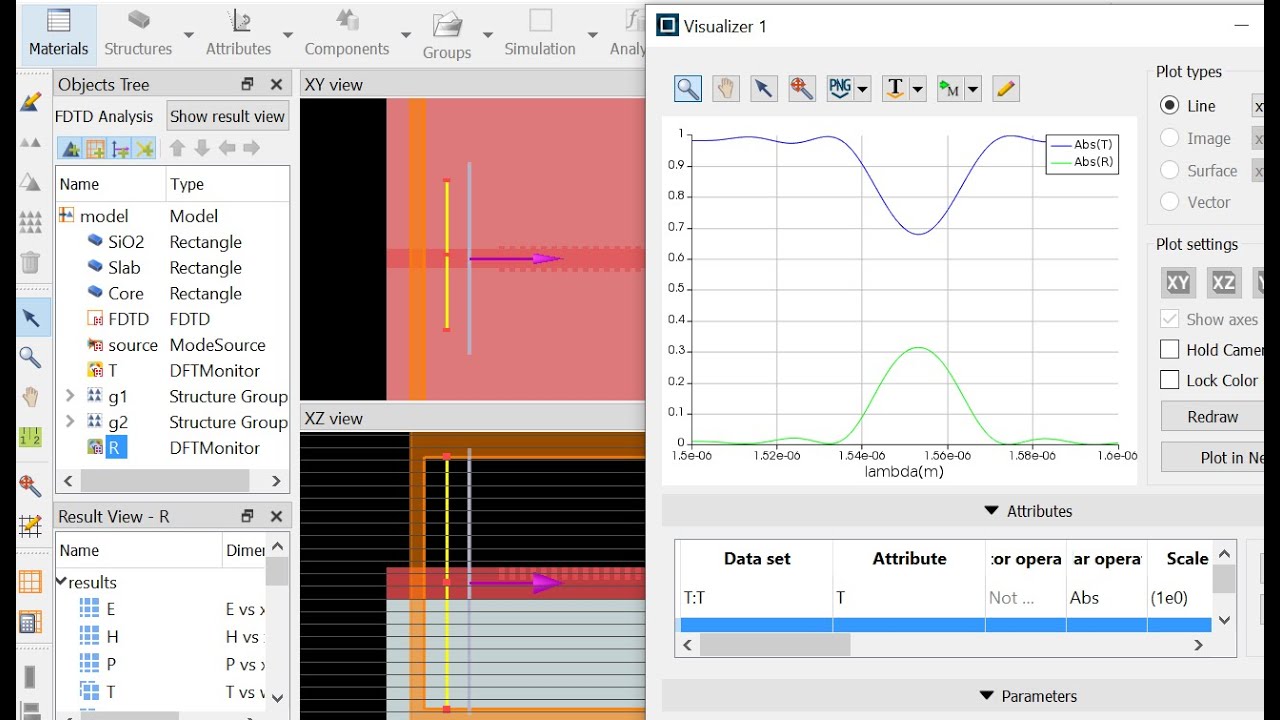This screenshot has width=1280, height=720.
Task: Select the arrow pointer tool in Visualizer
Action: tap(764, 89)
